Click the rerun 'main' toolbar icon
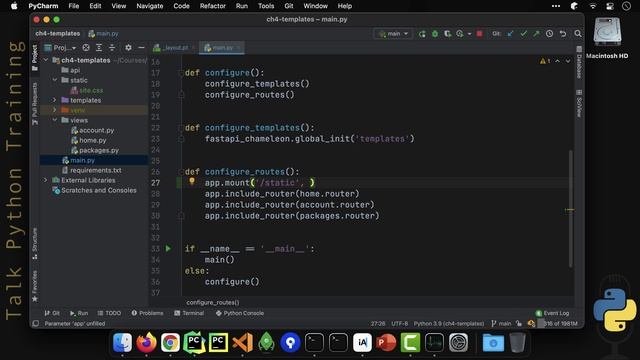Image resolution: width=640 pixels, height=360 pixels. [422, 34]
